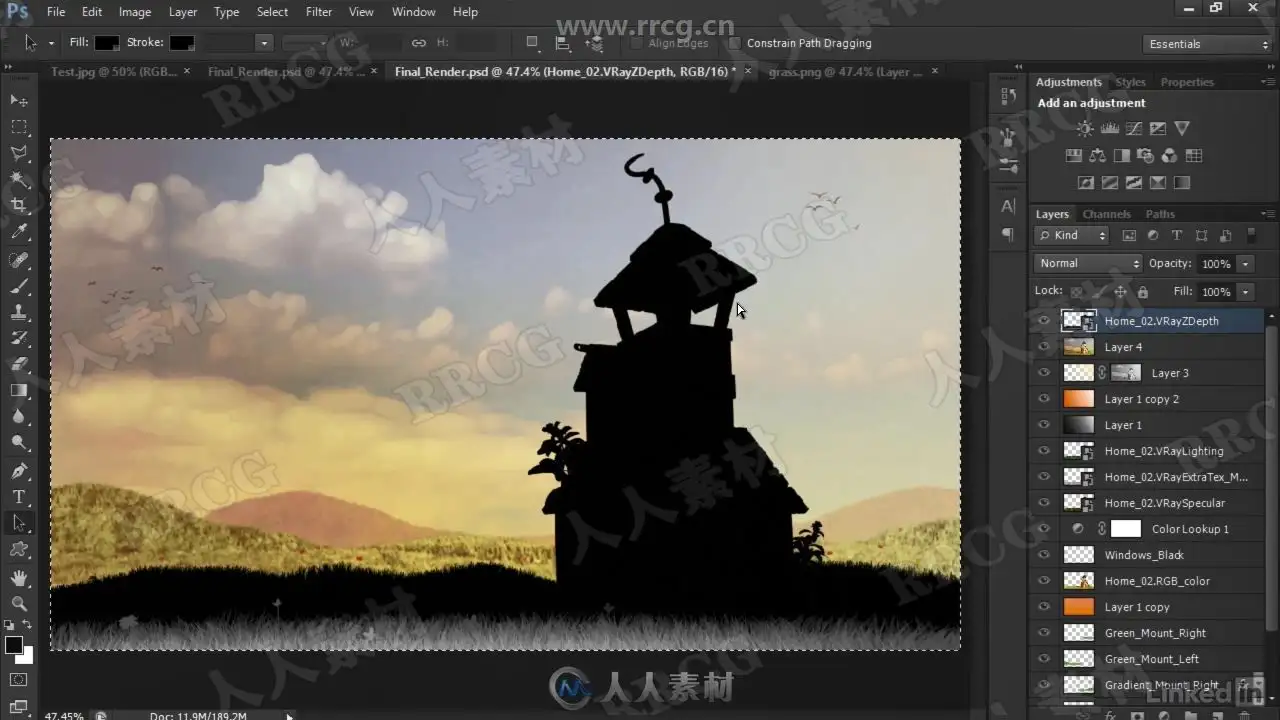Open the layer filter Kind dropdown

pyautogui.click(x=1072, y=235)
